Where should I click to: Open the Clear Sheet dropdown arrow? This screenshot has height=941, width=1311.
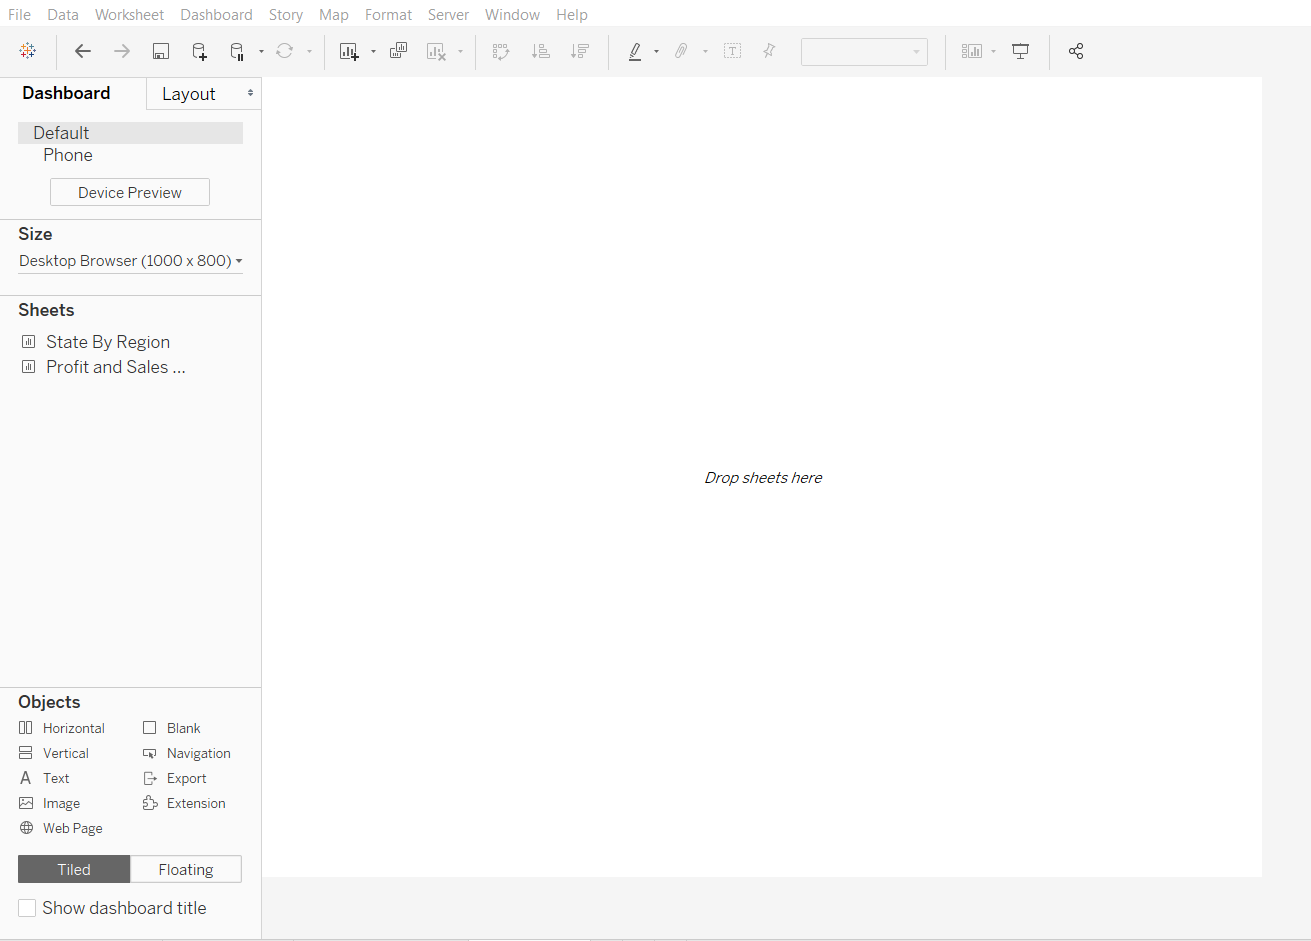tap(460, 51)
